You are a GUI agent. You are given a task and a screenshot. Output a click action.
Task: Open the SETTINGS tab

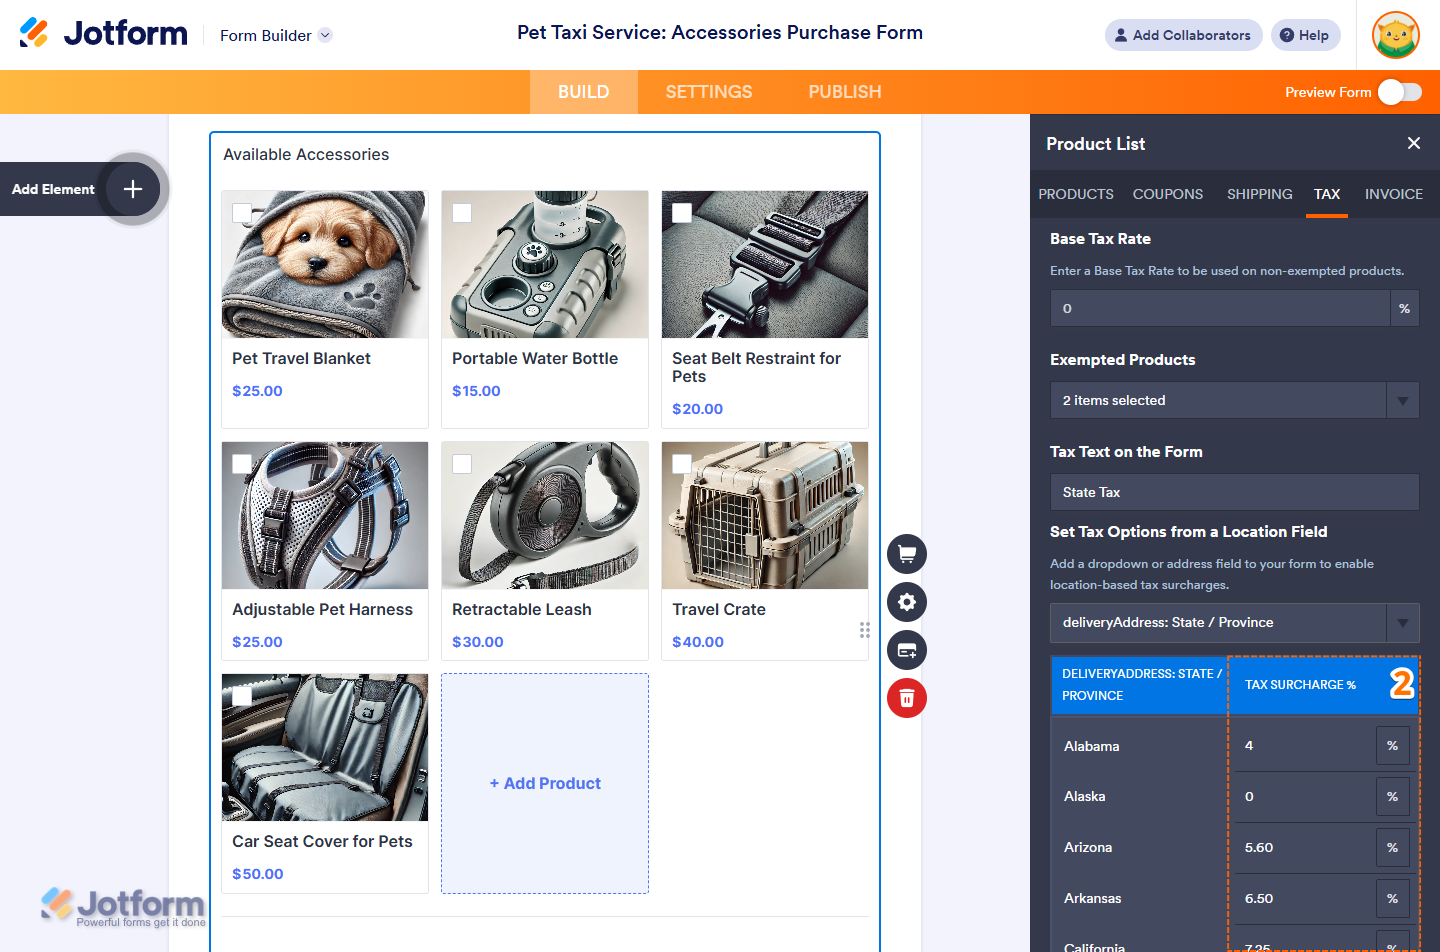(708, 92)
